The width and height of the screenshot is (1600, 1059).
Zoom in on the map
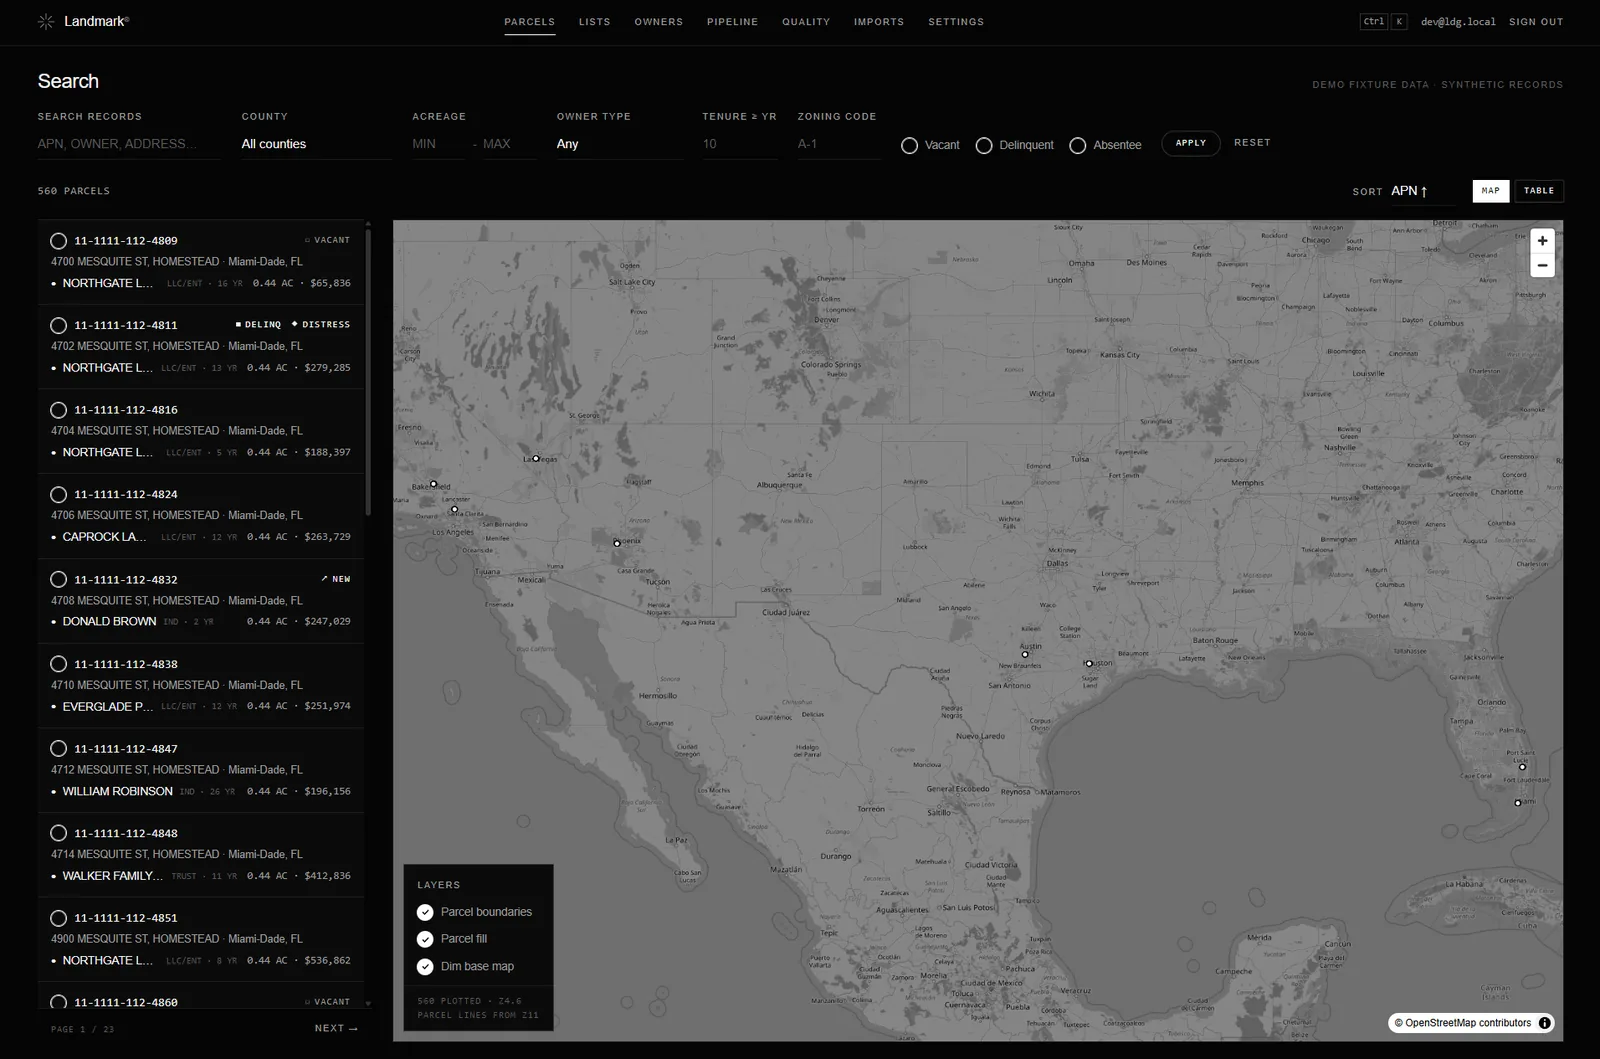click(1542, 241)
